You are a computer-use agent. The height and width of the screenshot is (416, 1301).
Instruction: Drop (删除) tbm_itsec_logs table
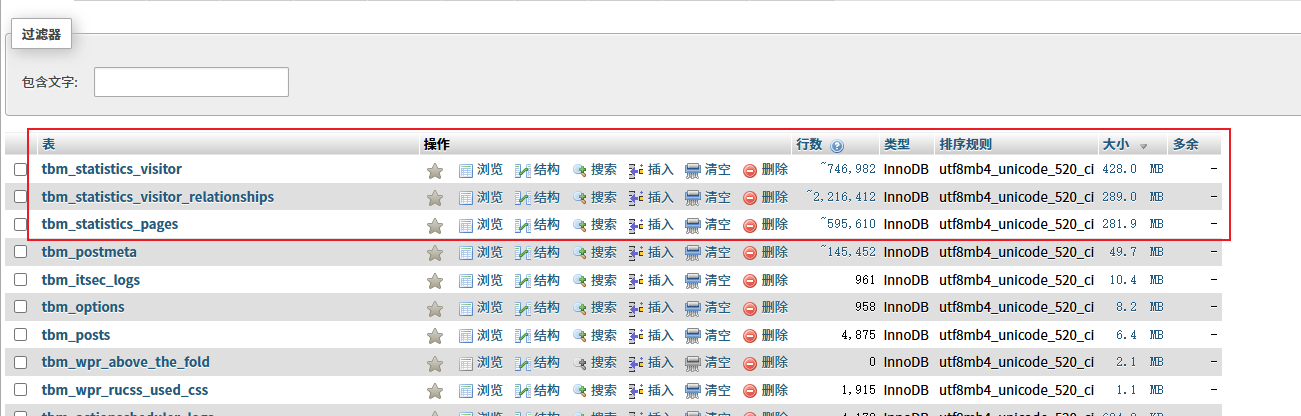pyautogui.click(x=765, y=280)
